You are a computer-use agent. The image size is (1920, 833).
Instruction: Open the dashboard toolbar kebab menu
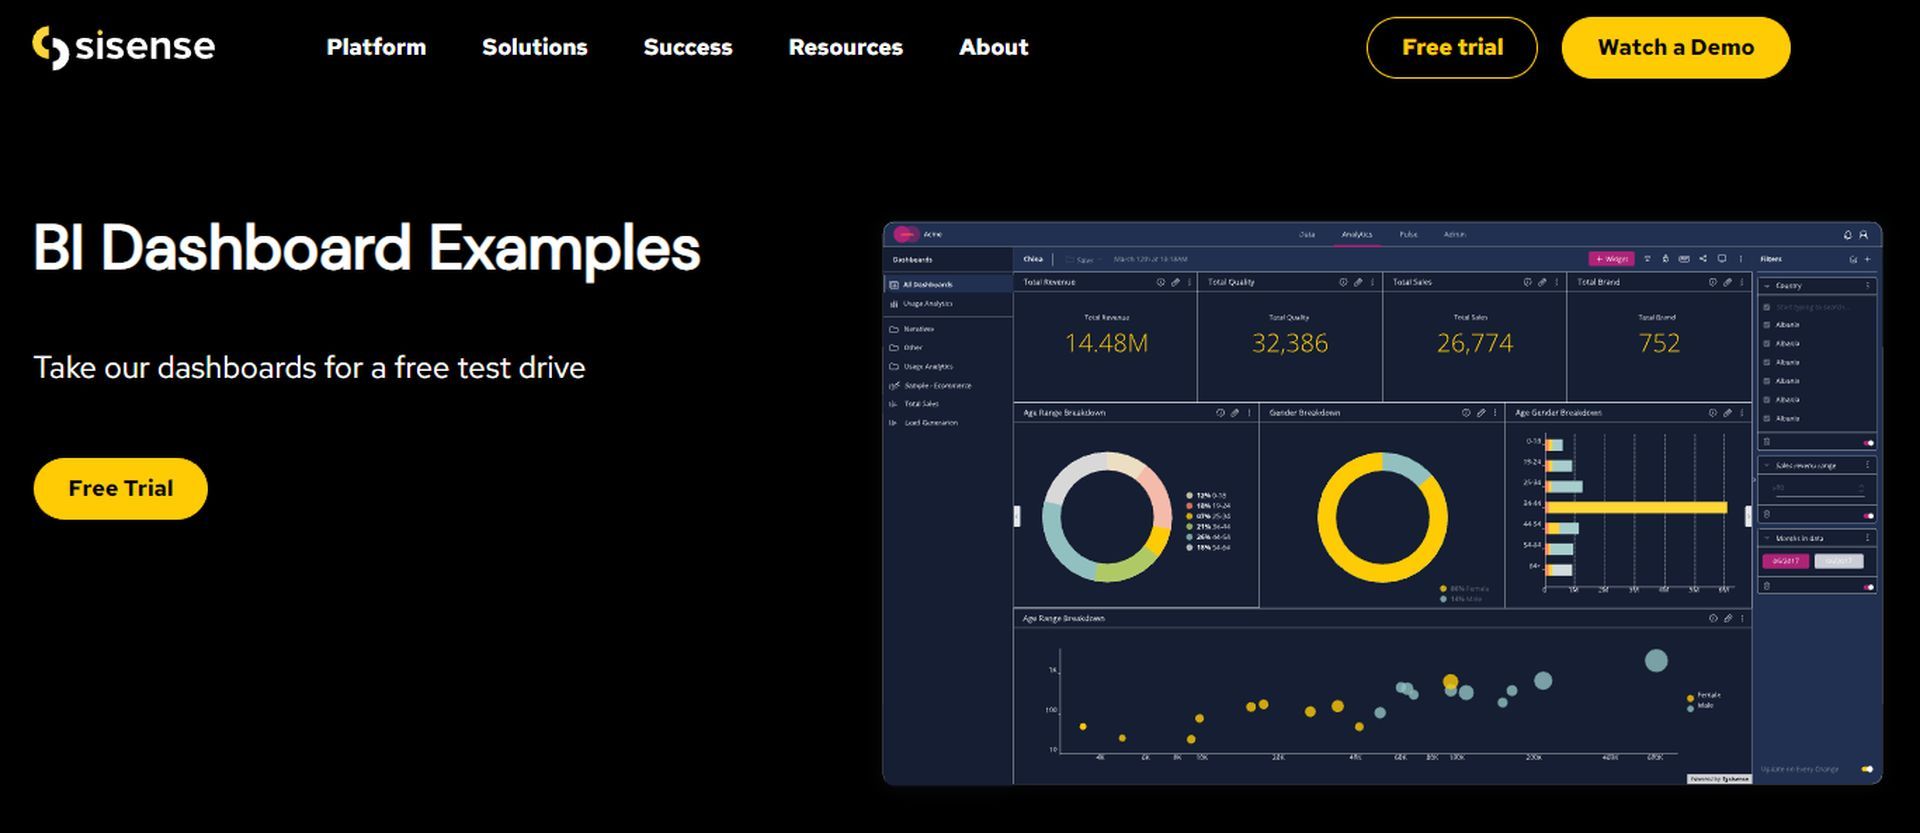pyautogui.click(x=1741, y=259)
